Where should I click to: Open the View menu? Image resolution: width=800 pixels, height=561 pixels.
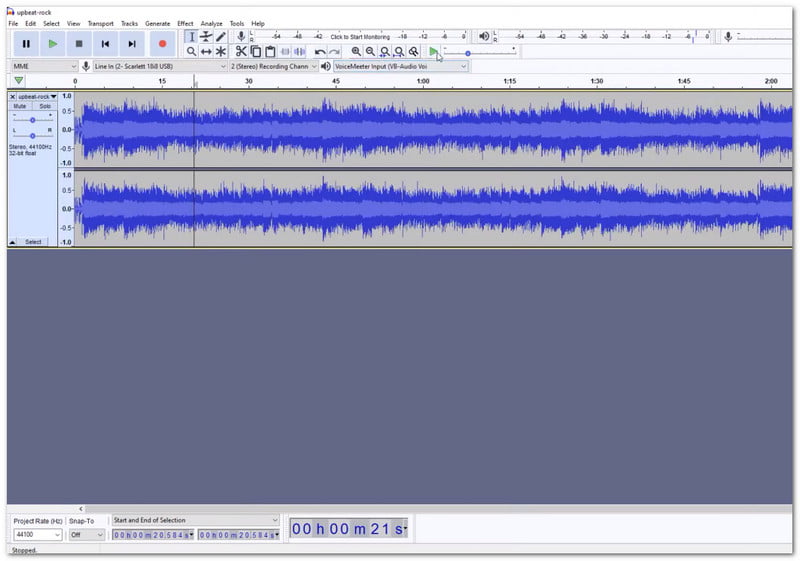click(x=73, y=23)
